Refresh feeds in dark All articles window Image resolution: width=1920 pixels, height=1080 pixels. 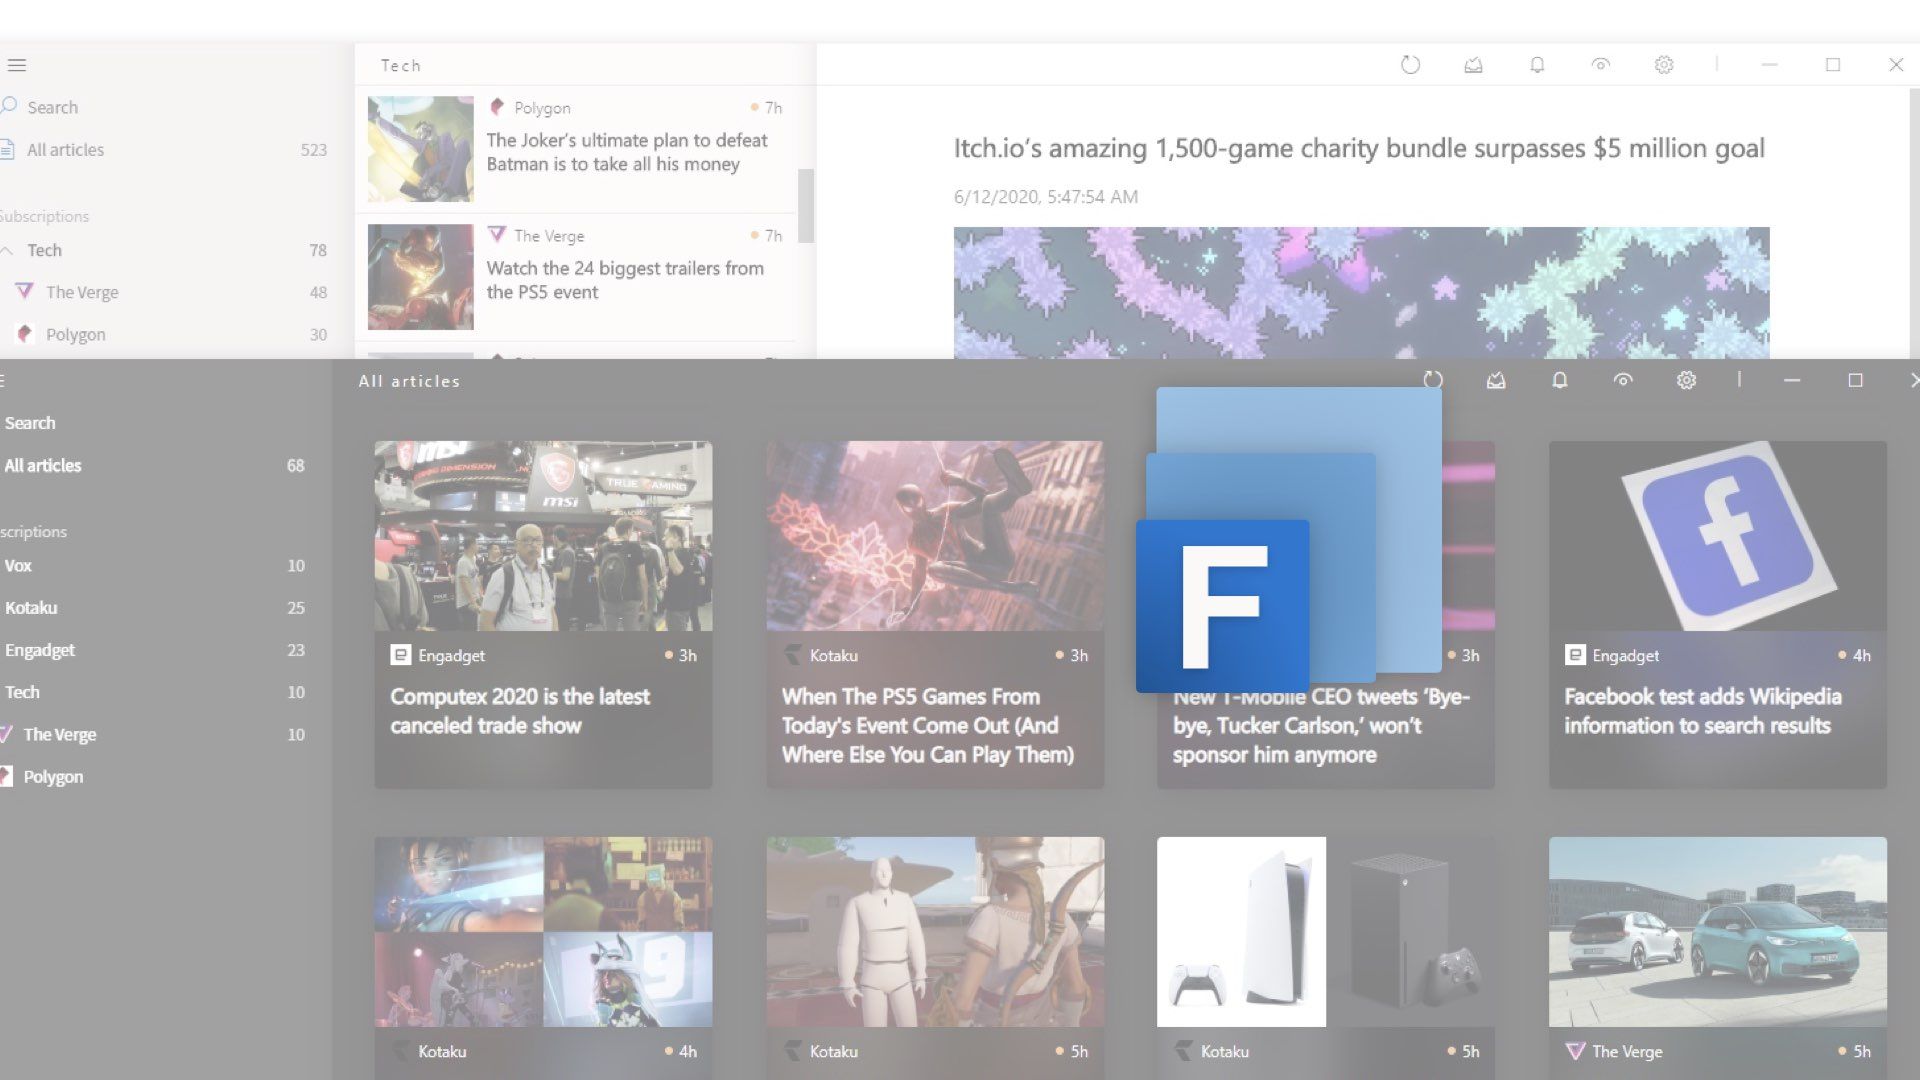coord(1433,380)
